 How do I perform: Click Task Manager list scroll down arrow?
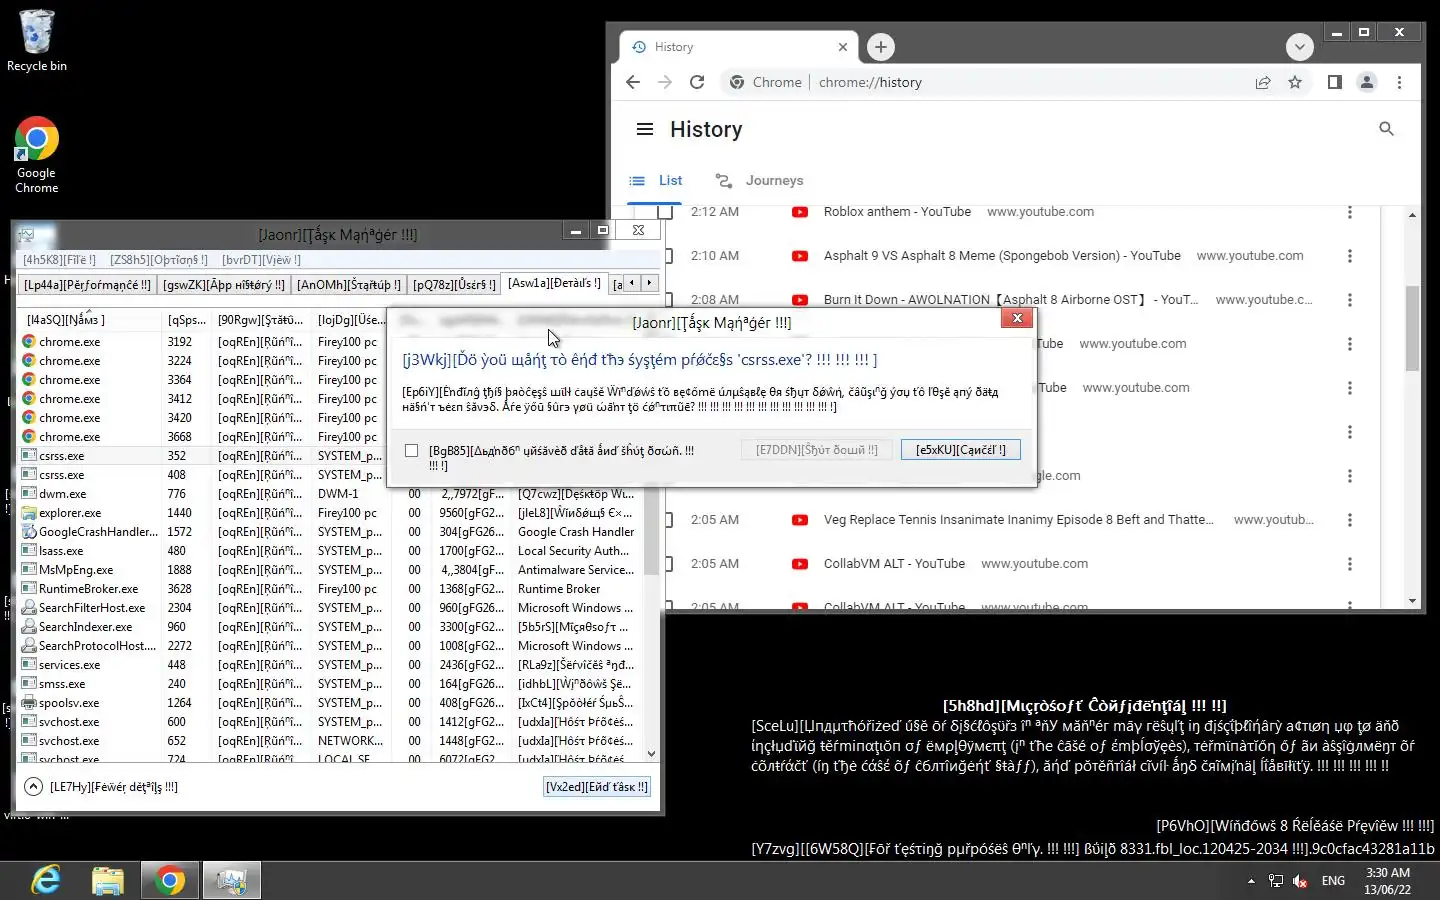[651, 754]
